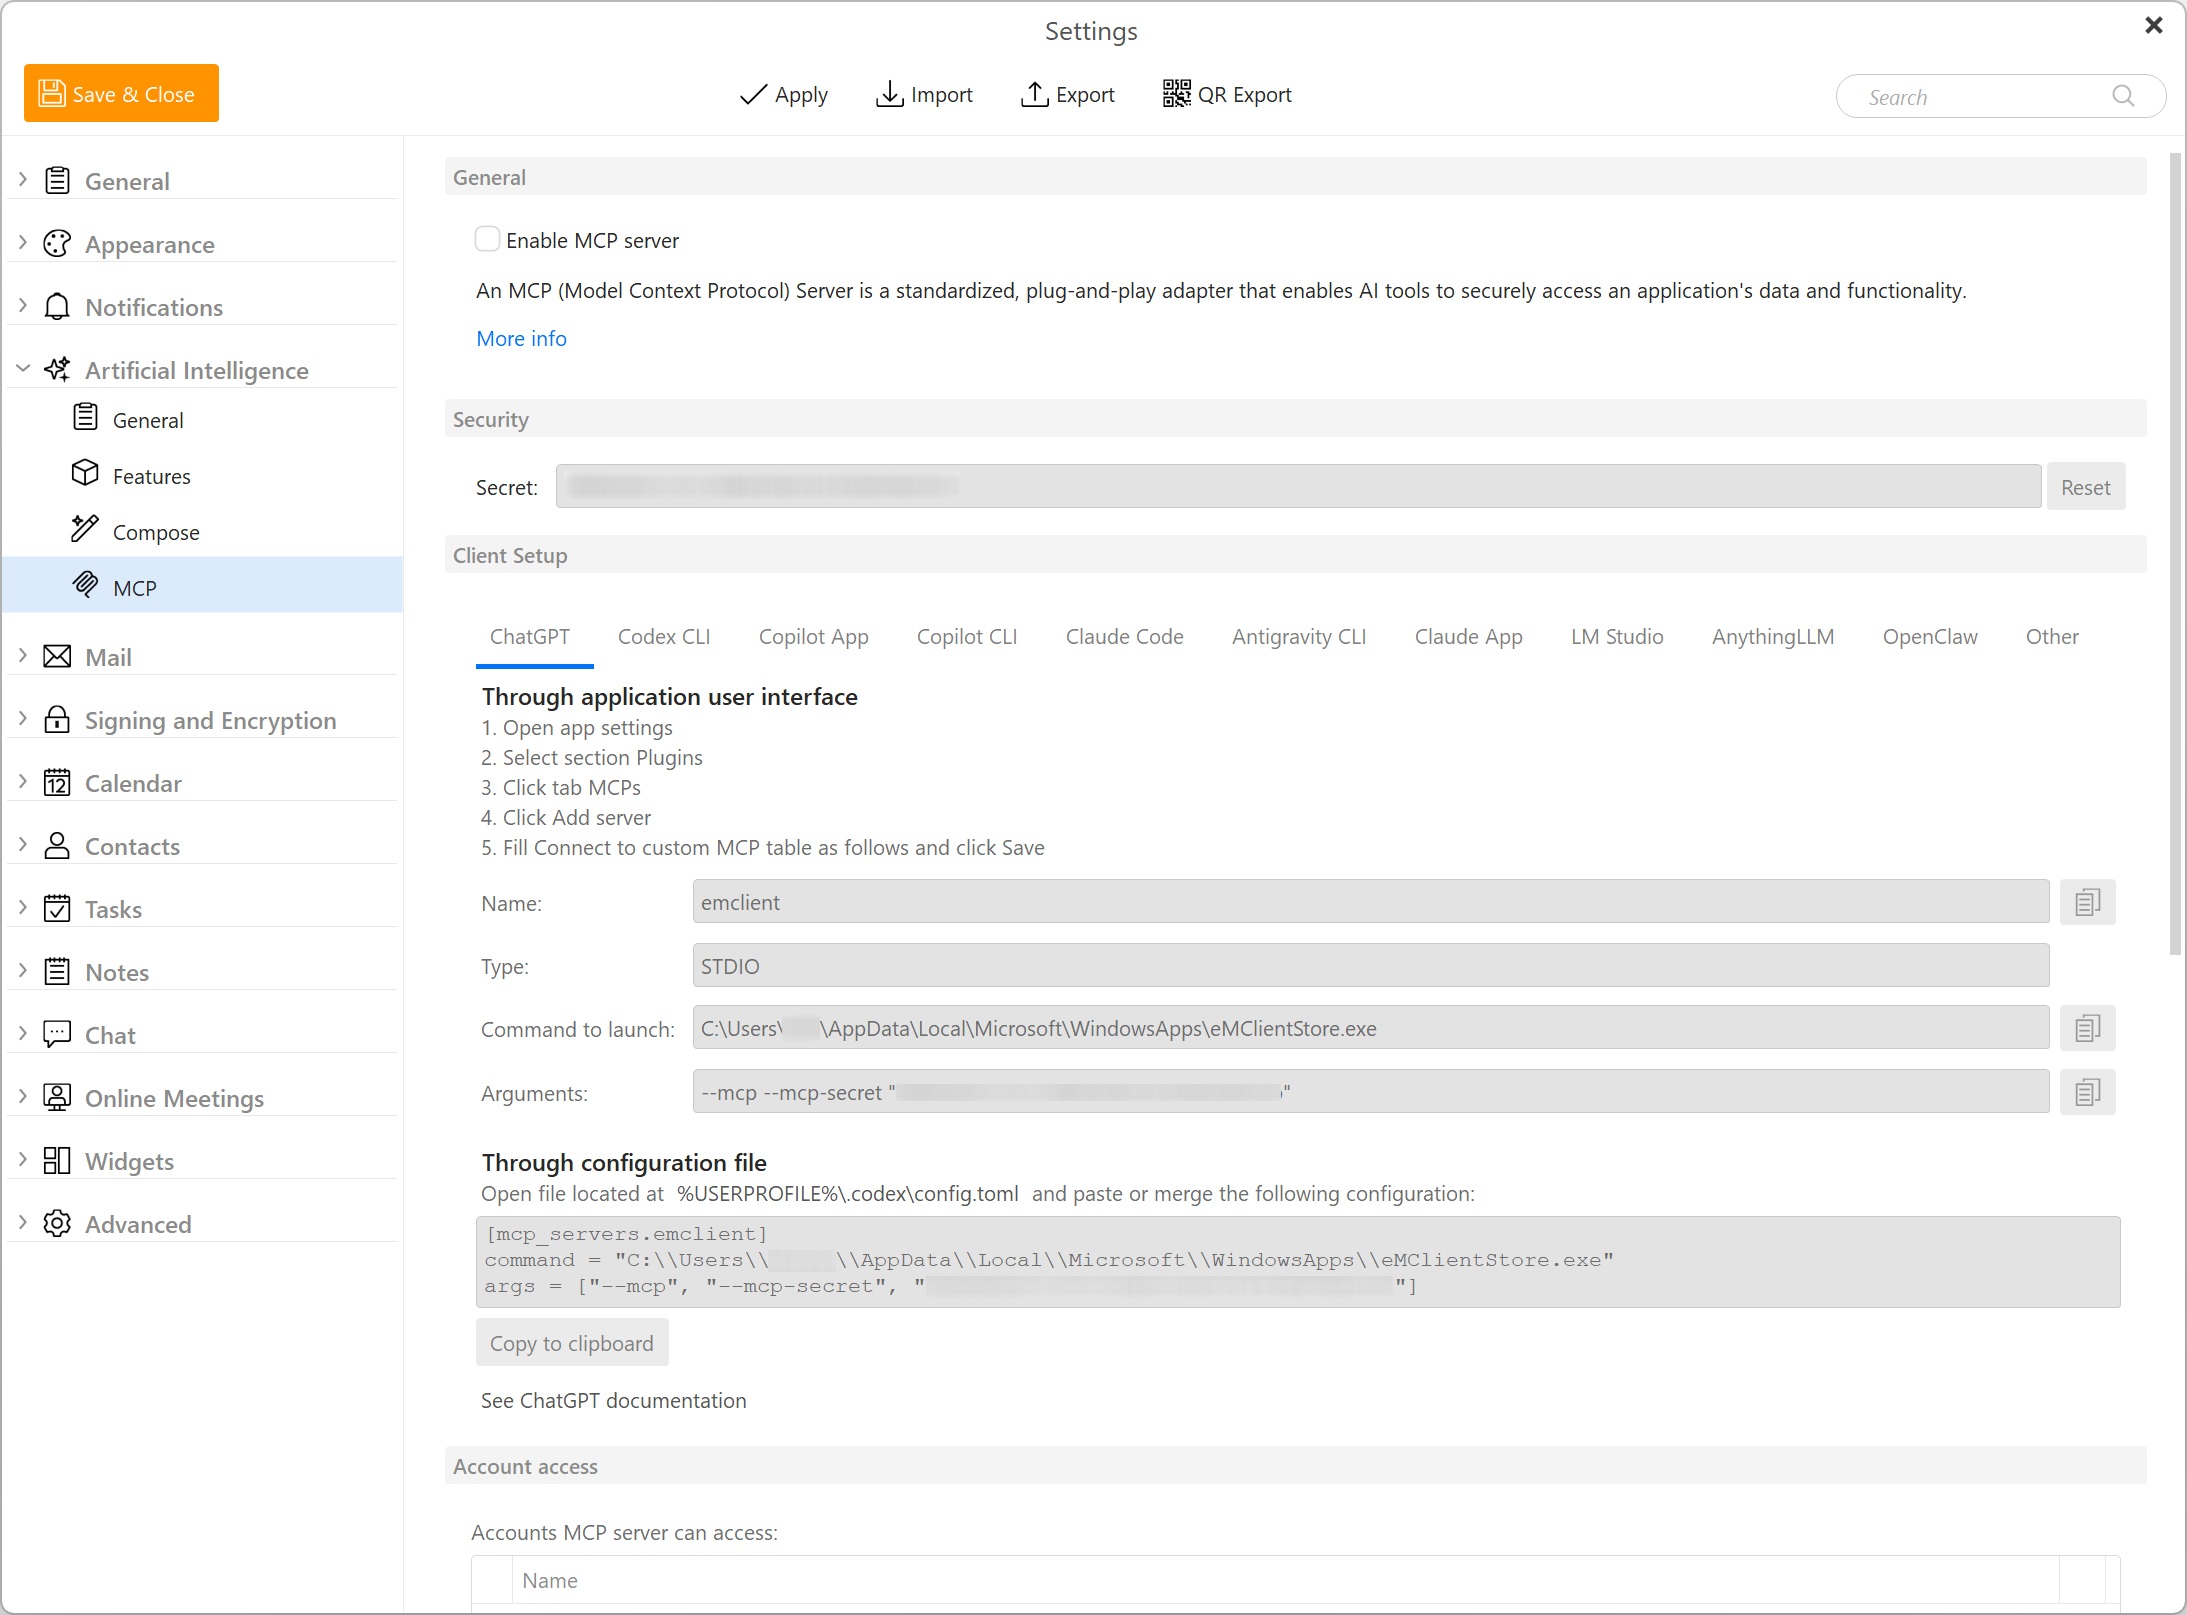Open Compose under Artificial Intelligence
This screenshot has width=2187, height=1615.
(x=203, y=532)
